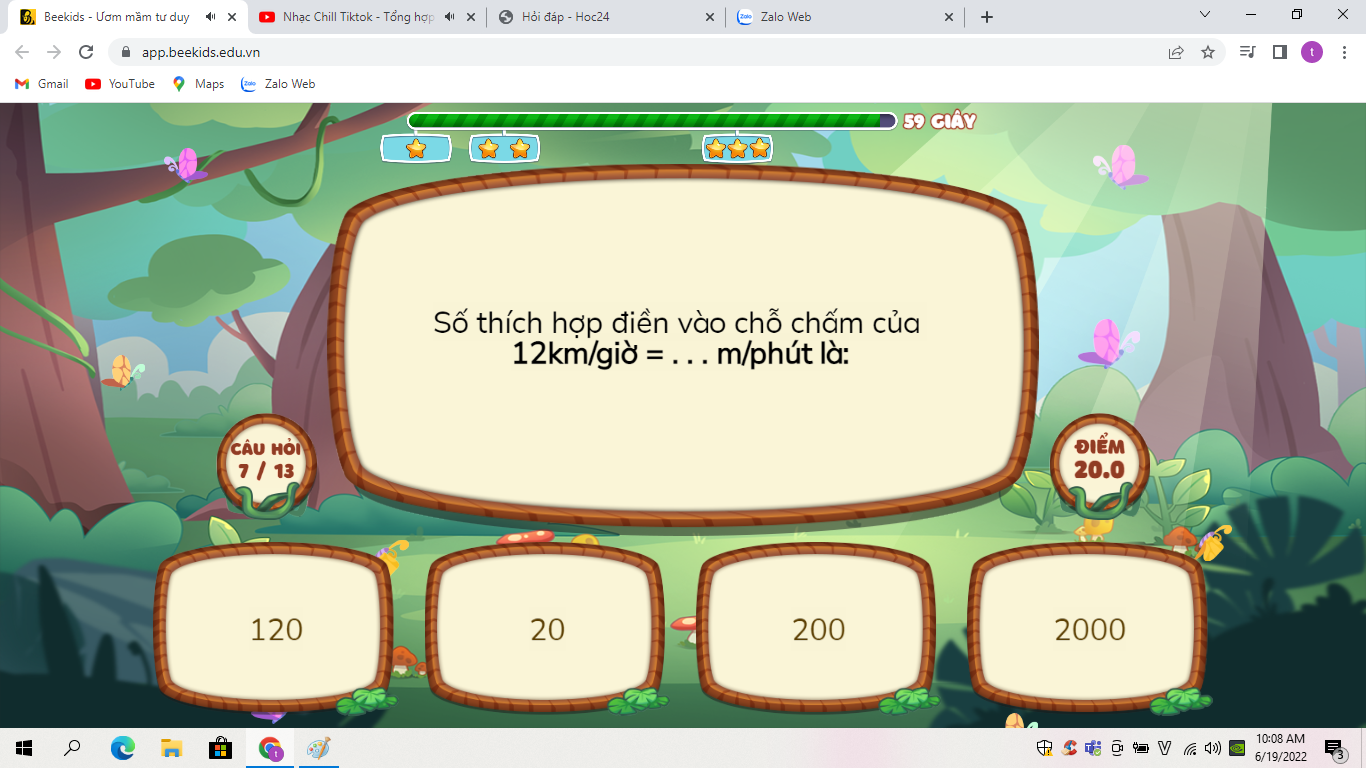
Task: Open Chrome profile avatar
Action: coord(1311,52)
